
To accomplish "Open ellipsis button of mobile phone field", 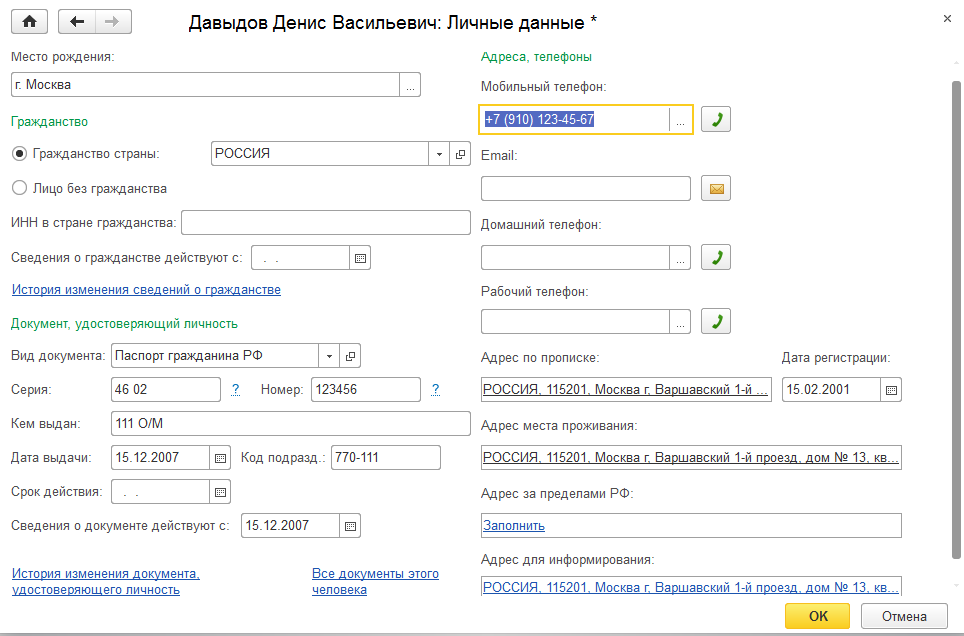I will (680, 119).
